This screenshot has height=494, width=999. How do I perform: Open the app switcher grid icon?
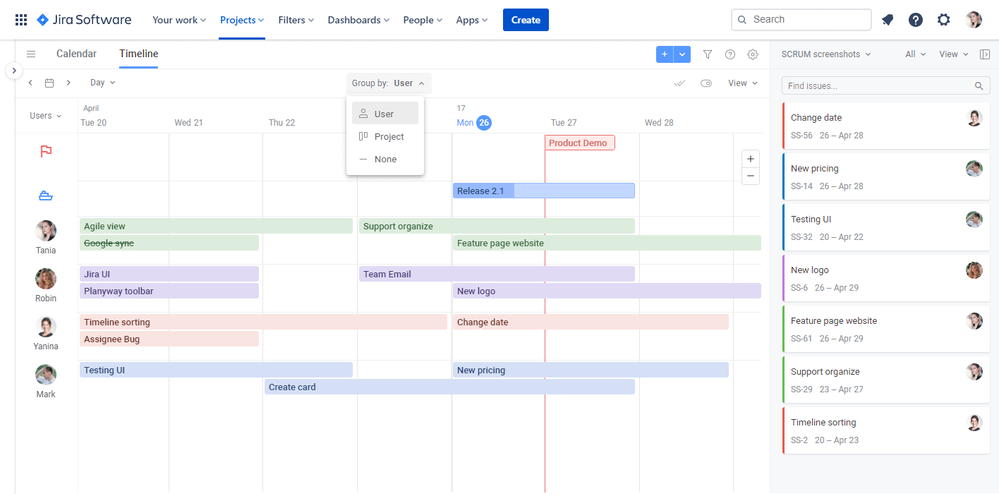pos(21,20)
